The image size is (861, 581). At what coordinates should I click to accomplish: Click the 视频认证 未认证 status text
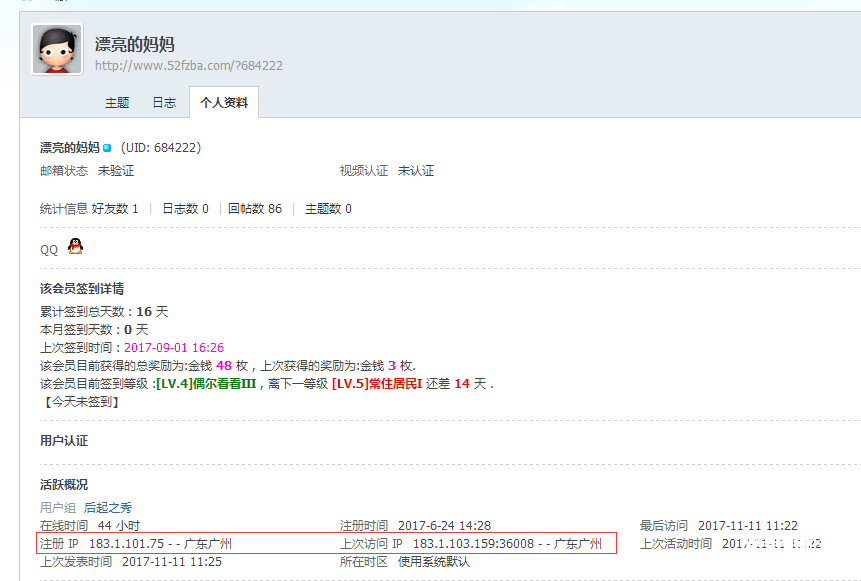click(x=415, y=171)
